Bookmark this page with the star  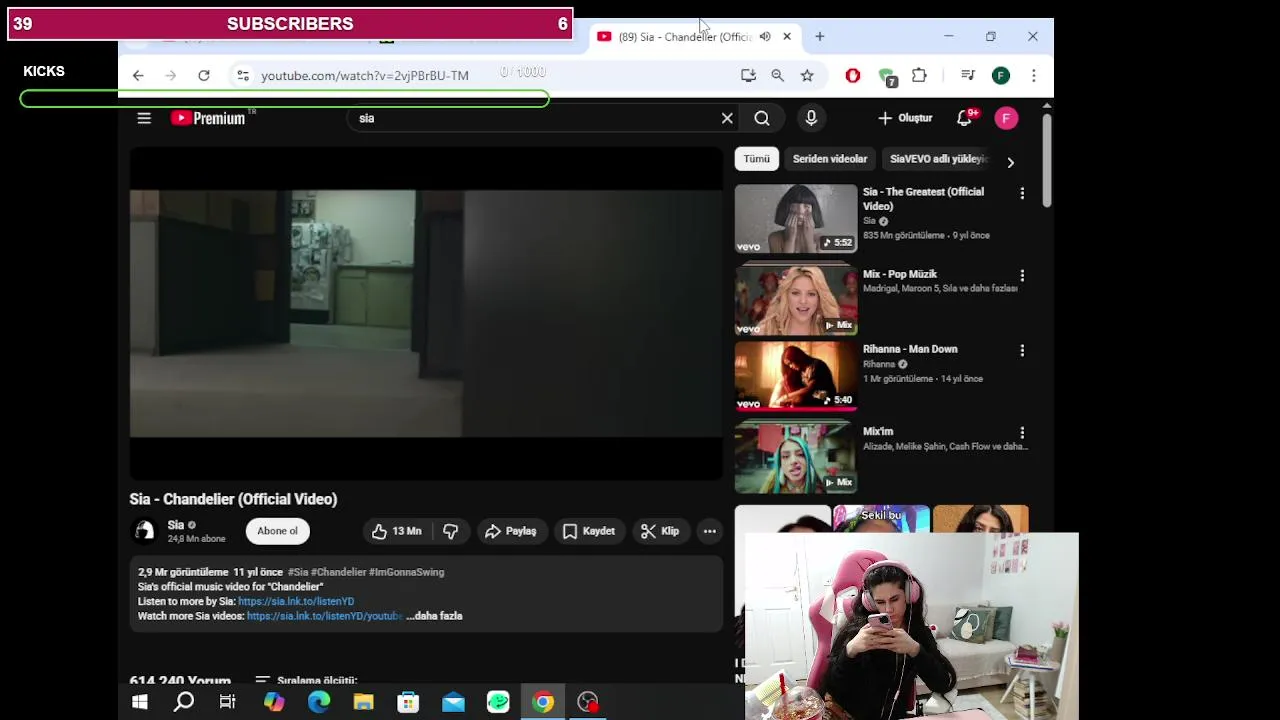807,75
